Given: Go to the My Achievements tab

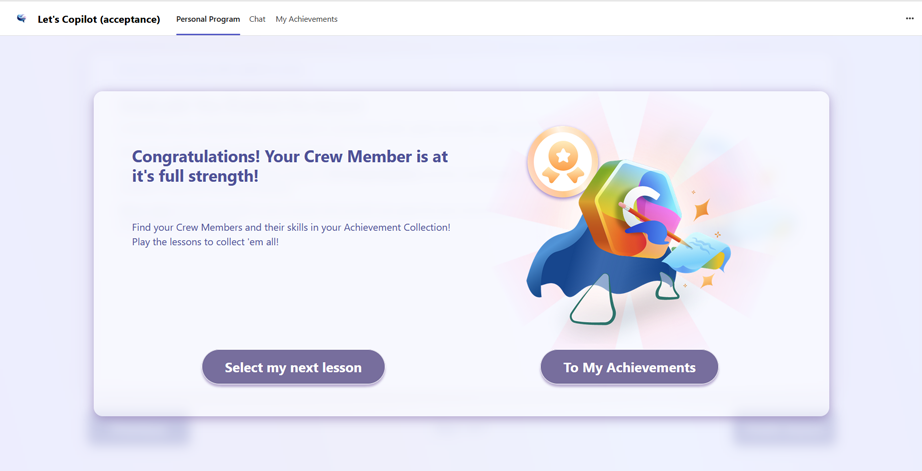Looking at the screenshot, I should [306, 19].
